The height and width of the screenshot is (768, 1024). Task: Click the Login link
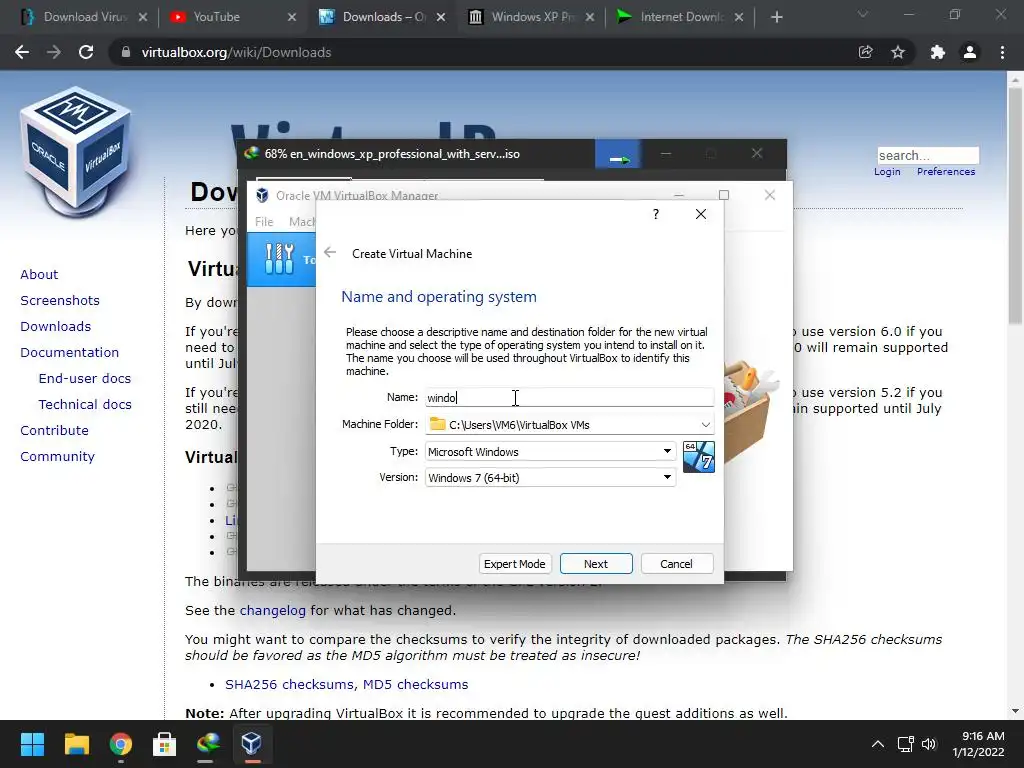pos(887,171)
